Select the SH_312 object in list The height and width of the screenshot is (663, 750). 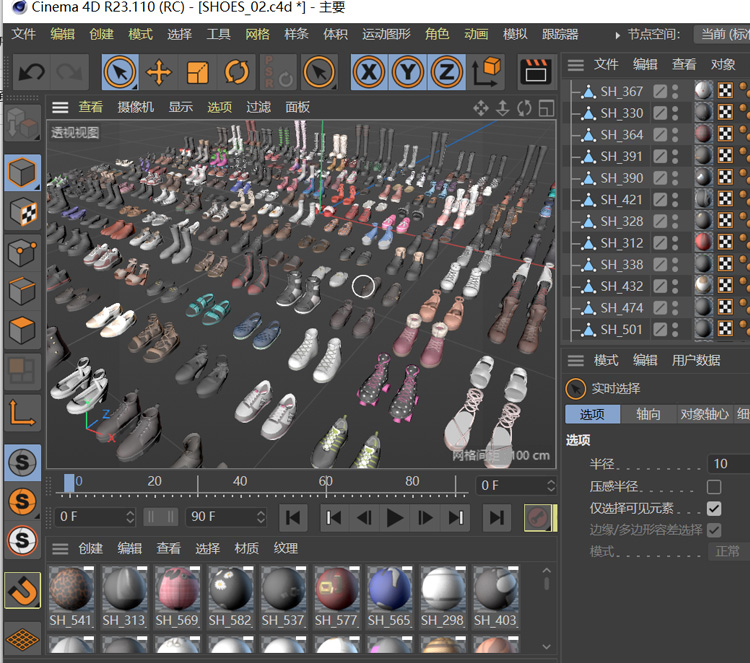[x=621, y=243]
